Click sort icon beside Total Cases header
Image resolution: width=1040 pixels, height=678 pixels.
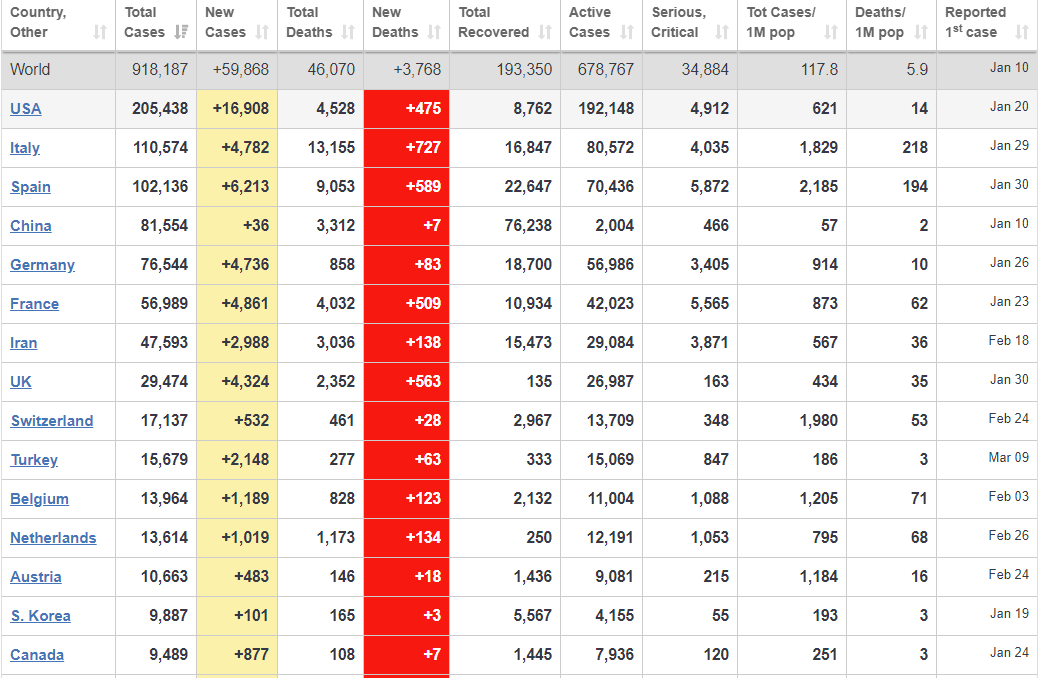[x=181, y=33]
